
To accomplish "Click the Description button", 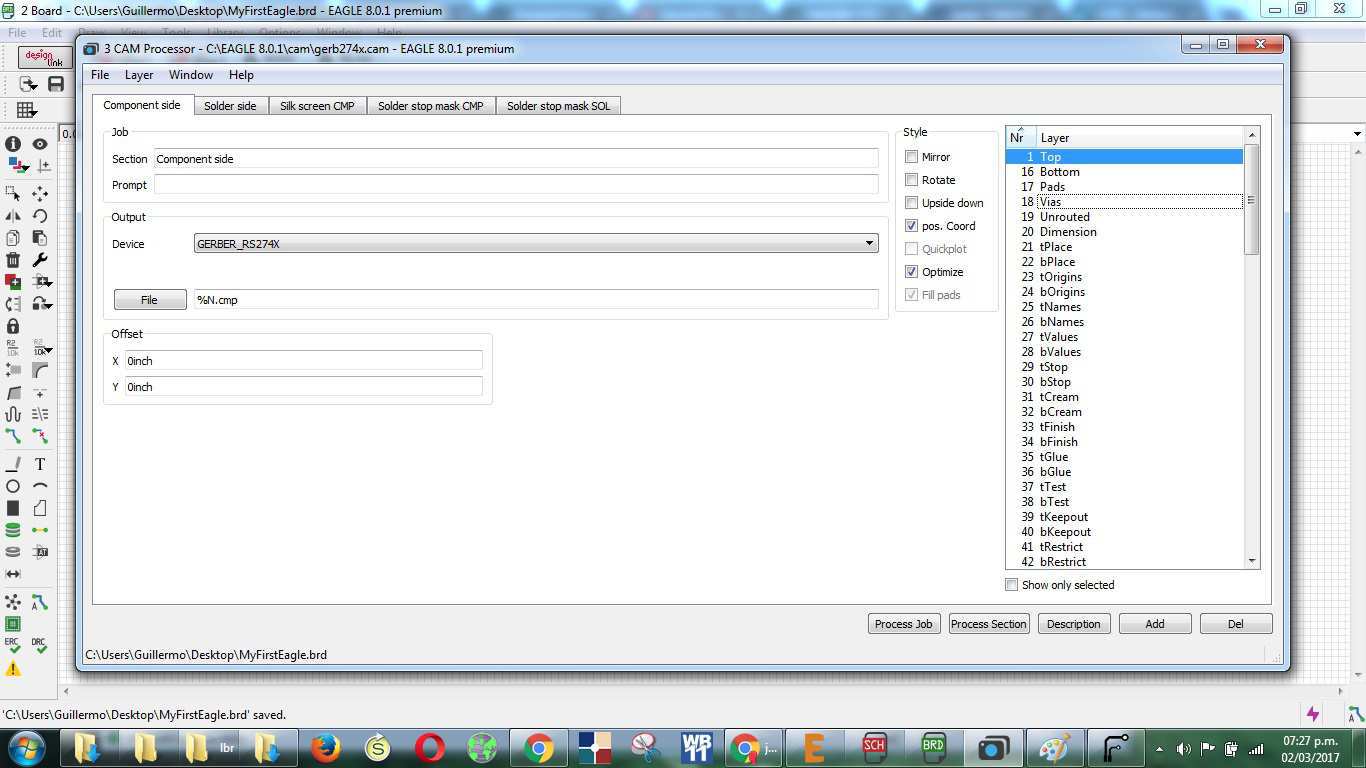I will tap(1073, 624).
